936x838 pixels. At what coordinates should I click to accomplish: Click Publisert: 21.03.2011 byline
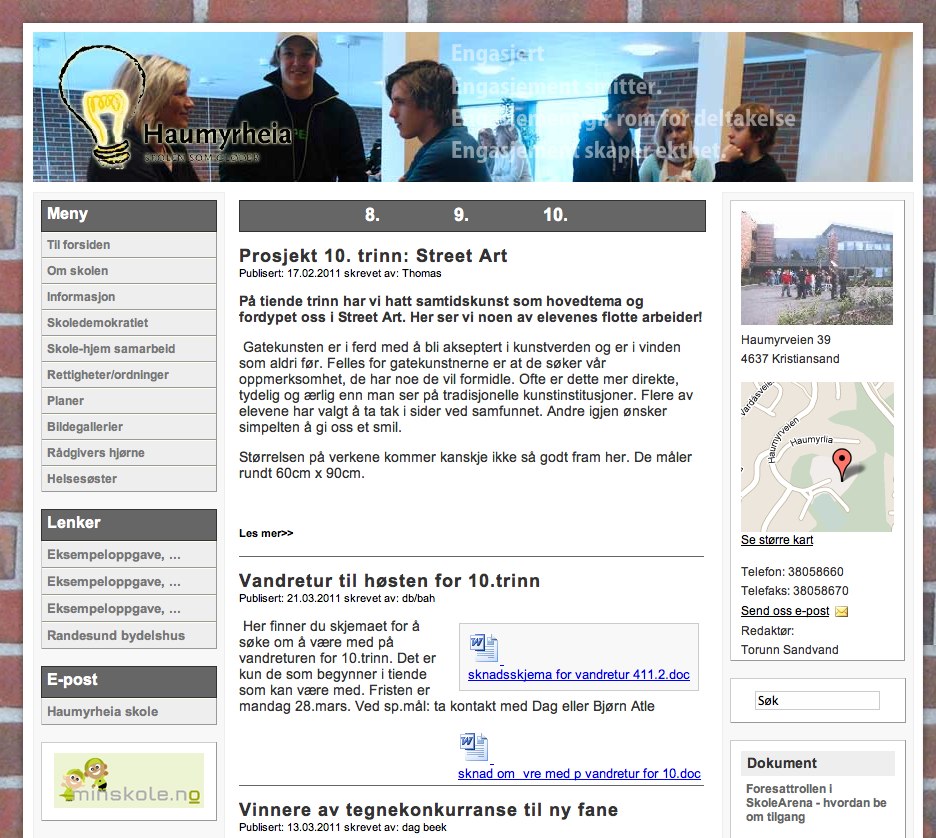[x=337, y=598]
